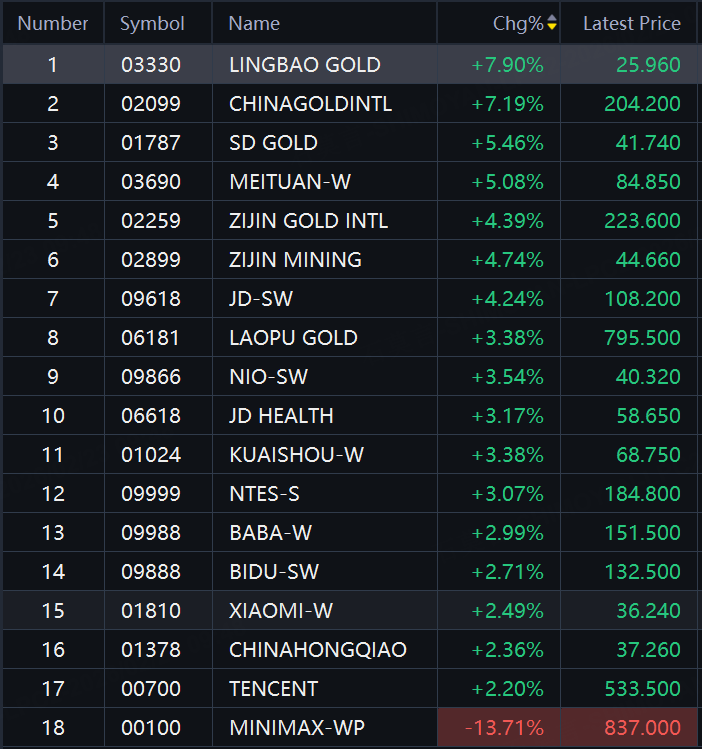This screenshot has height=749, width=702.
Task: Click the 223.600 latest price
Action: tap(642, 221)
